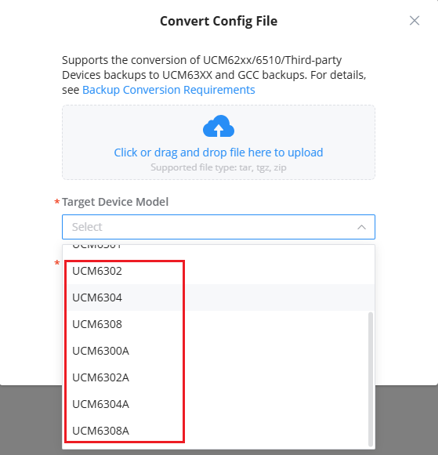This screenshot has width=438, height=455.
Task: Open the Backup Conversion Requirements link
Action: click(169, 90)
